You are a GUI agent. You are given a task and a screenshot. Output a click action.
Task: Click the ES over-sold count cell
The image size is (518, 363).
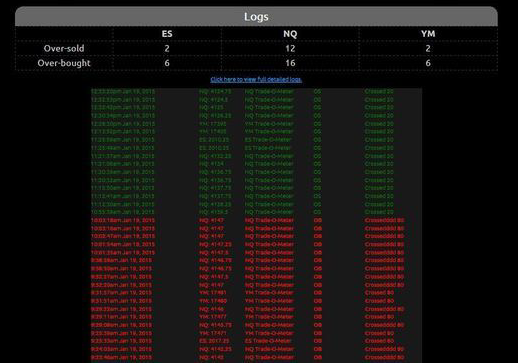click(x=167, y=48)
